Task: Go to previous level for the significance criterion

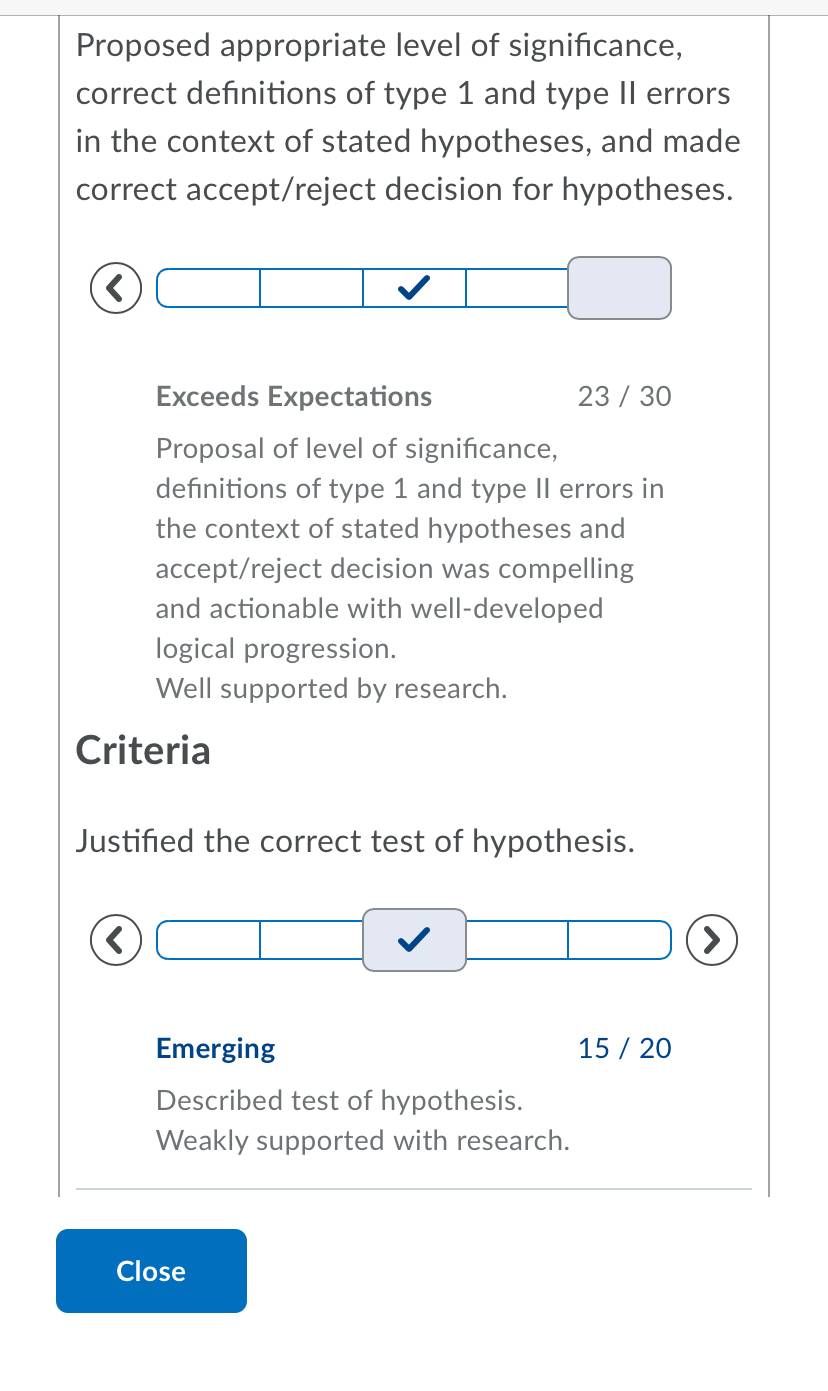Action: pyautogui.click(x=116, y=289)
